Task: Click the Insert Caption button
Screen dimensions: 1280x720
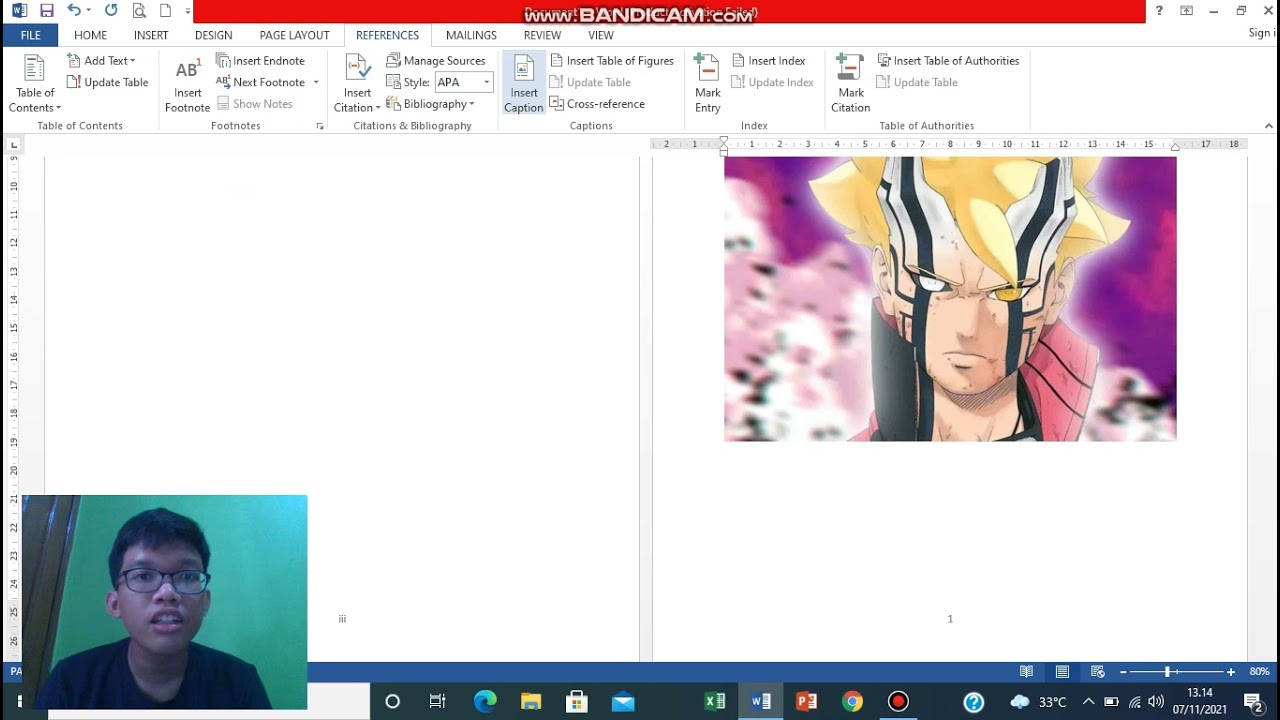Action: point(524,84)
